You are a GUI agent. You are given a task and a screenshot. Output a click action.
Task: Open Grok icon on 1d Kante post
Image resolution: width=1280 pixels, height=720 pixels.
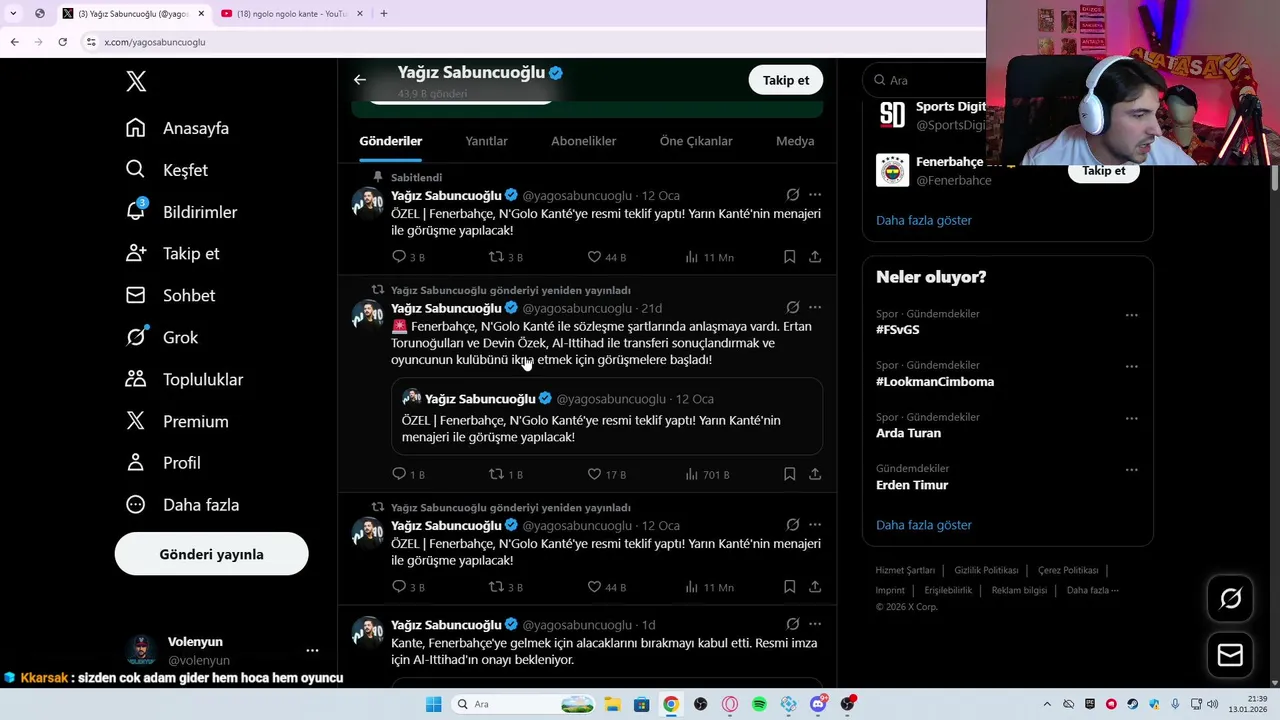click(x=792, y=625)
